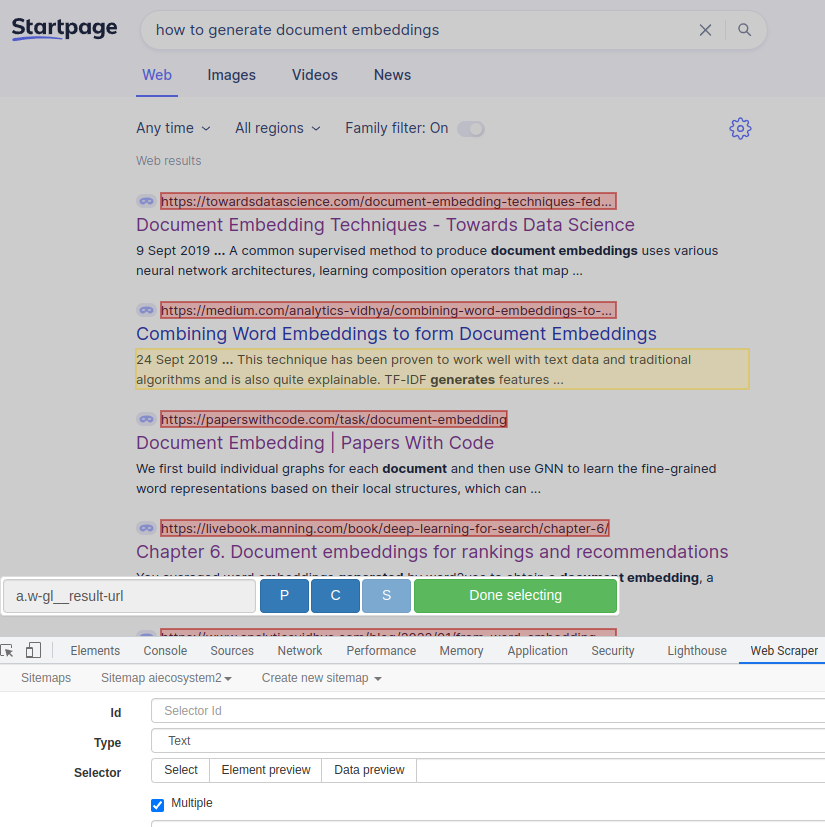Click anonymous view mask icon for towardsdatascience result

tap(146, 201)
